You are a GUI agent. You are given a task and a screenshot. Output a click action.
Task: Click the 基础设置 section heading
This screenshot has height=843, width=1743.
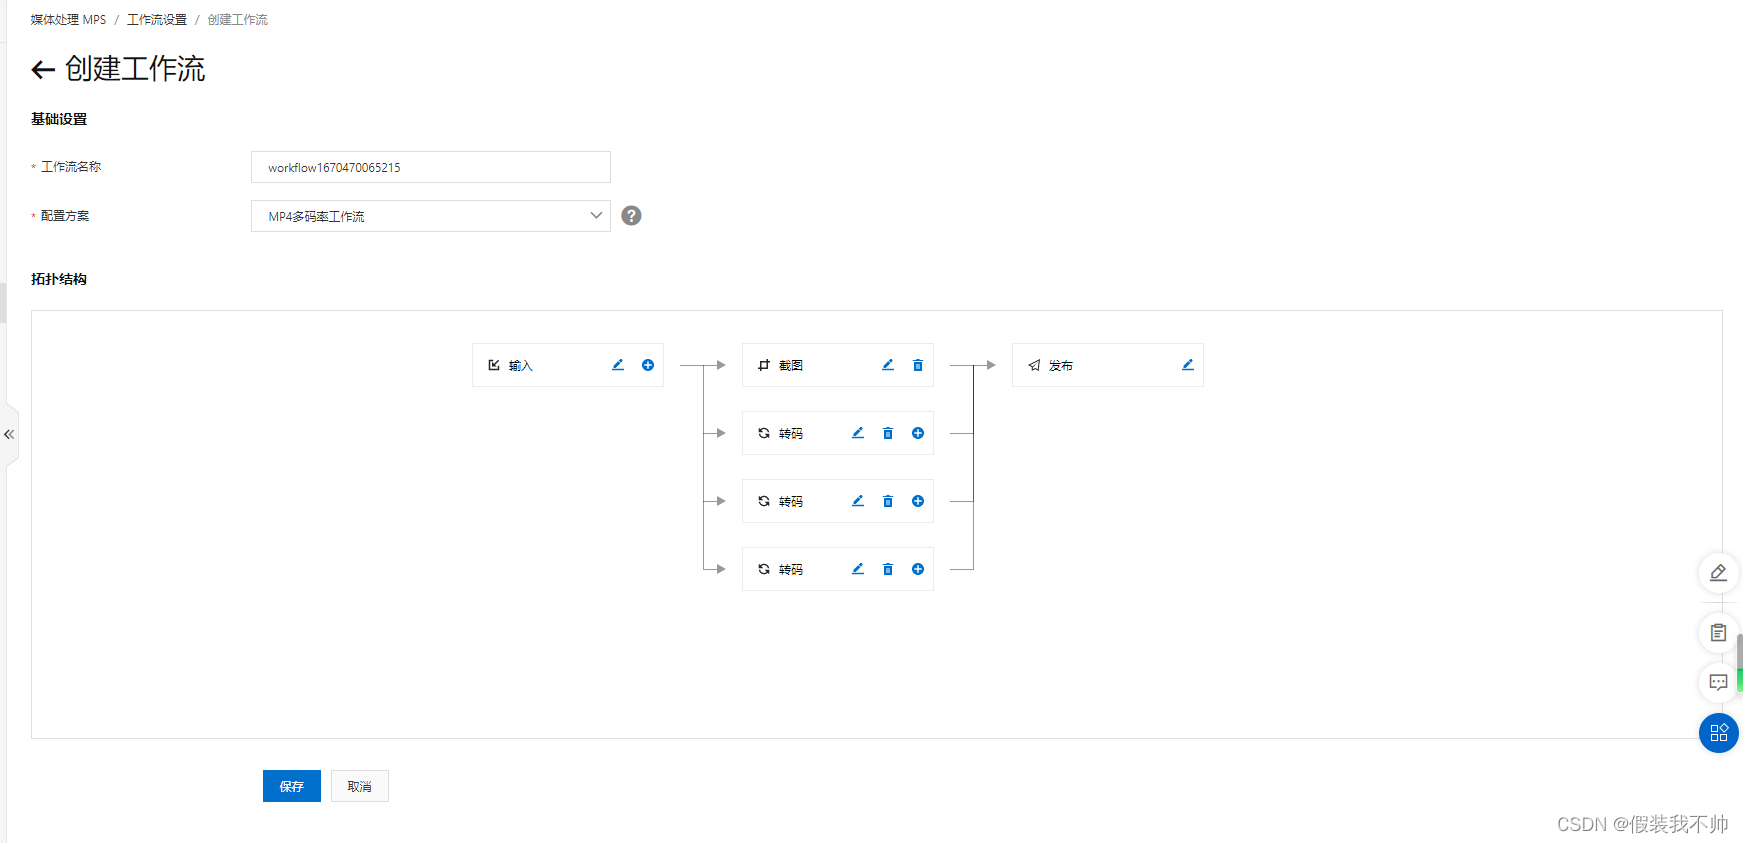point(59,119)
